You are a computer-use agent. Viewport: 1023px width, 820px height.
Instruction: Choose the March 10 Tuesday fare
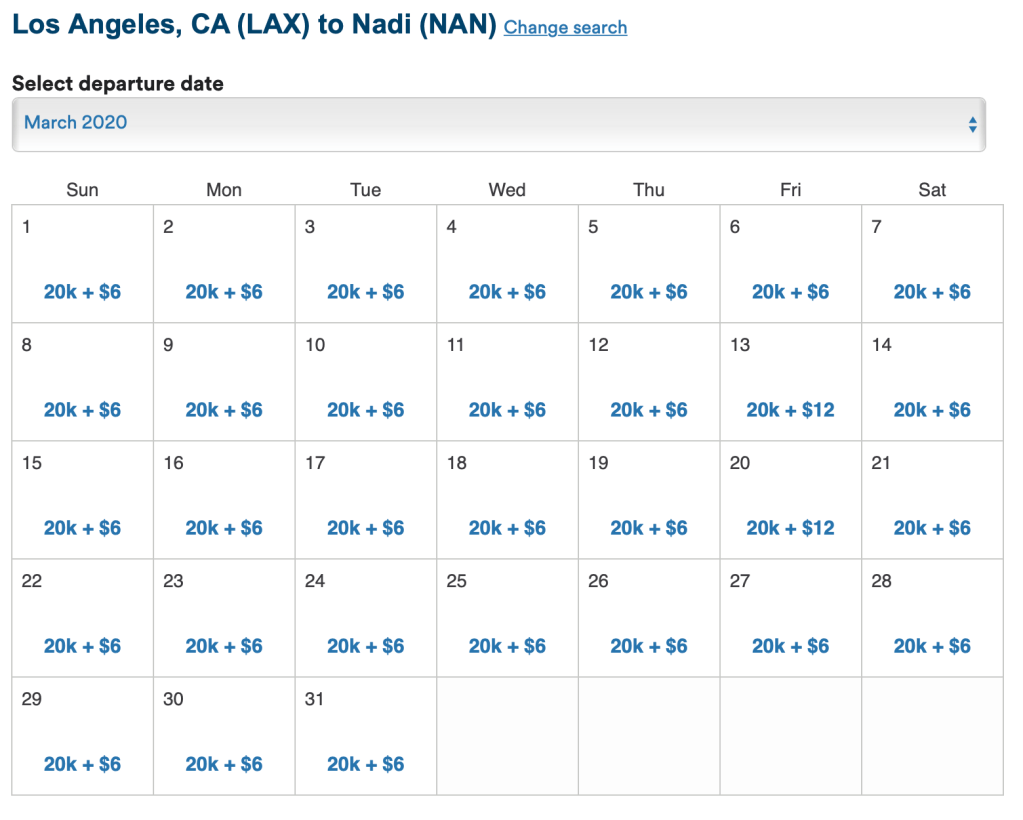click(365, 410)
